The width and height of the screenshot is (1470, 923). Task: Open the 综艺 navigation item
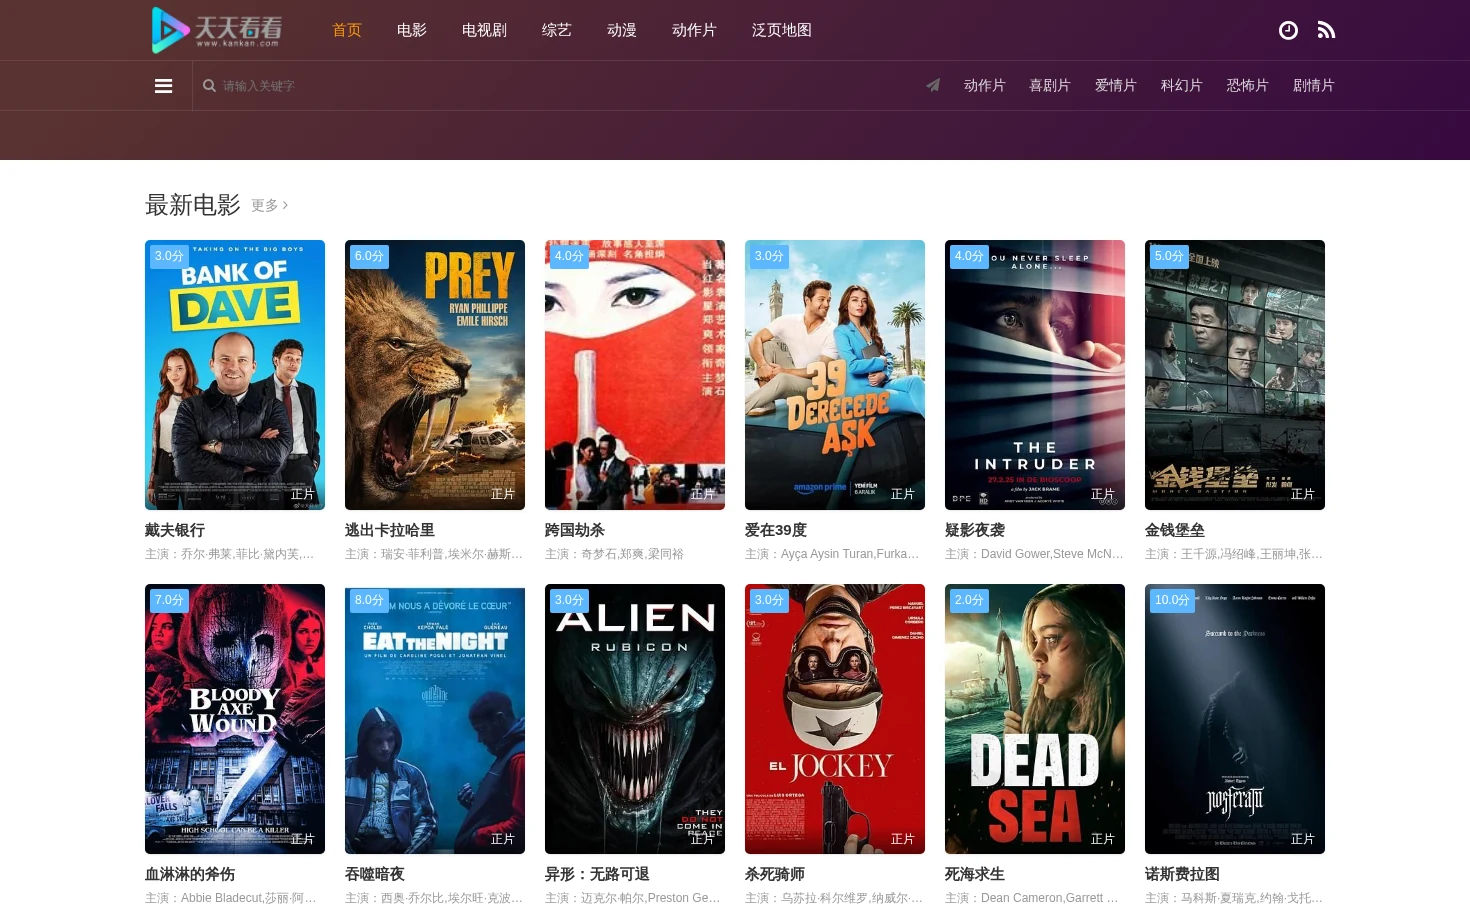click(557, 30)
